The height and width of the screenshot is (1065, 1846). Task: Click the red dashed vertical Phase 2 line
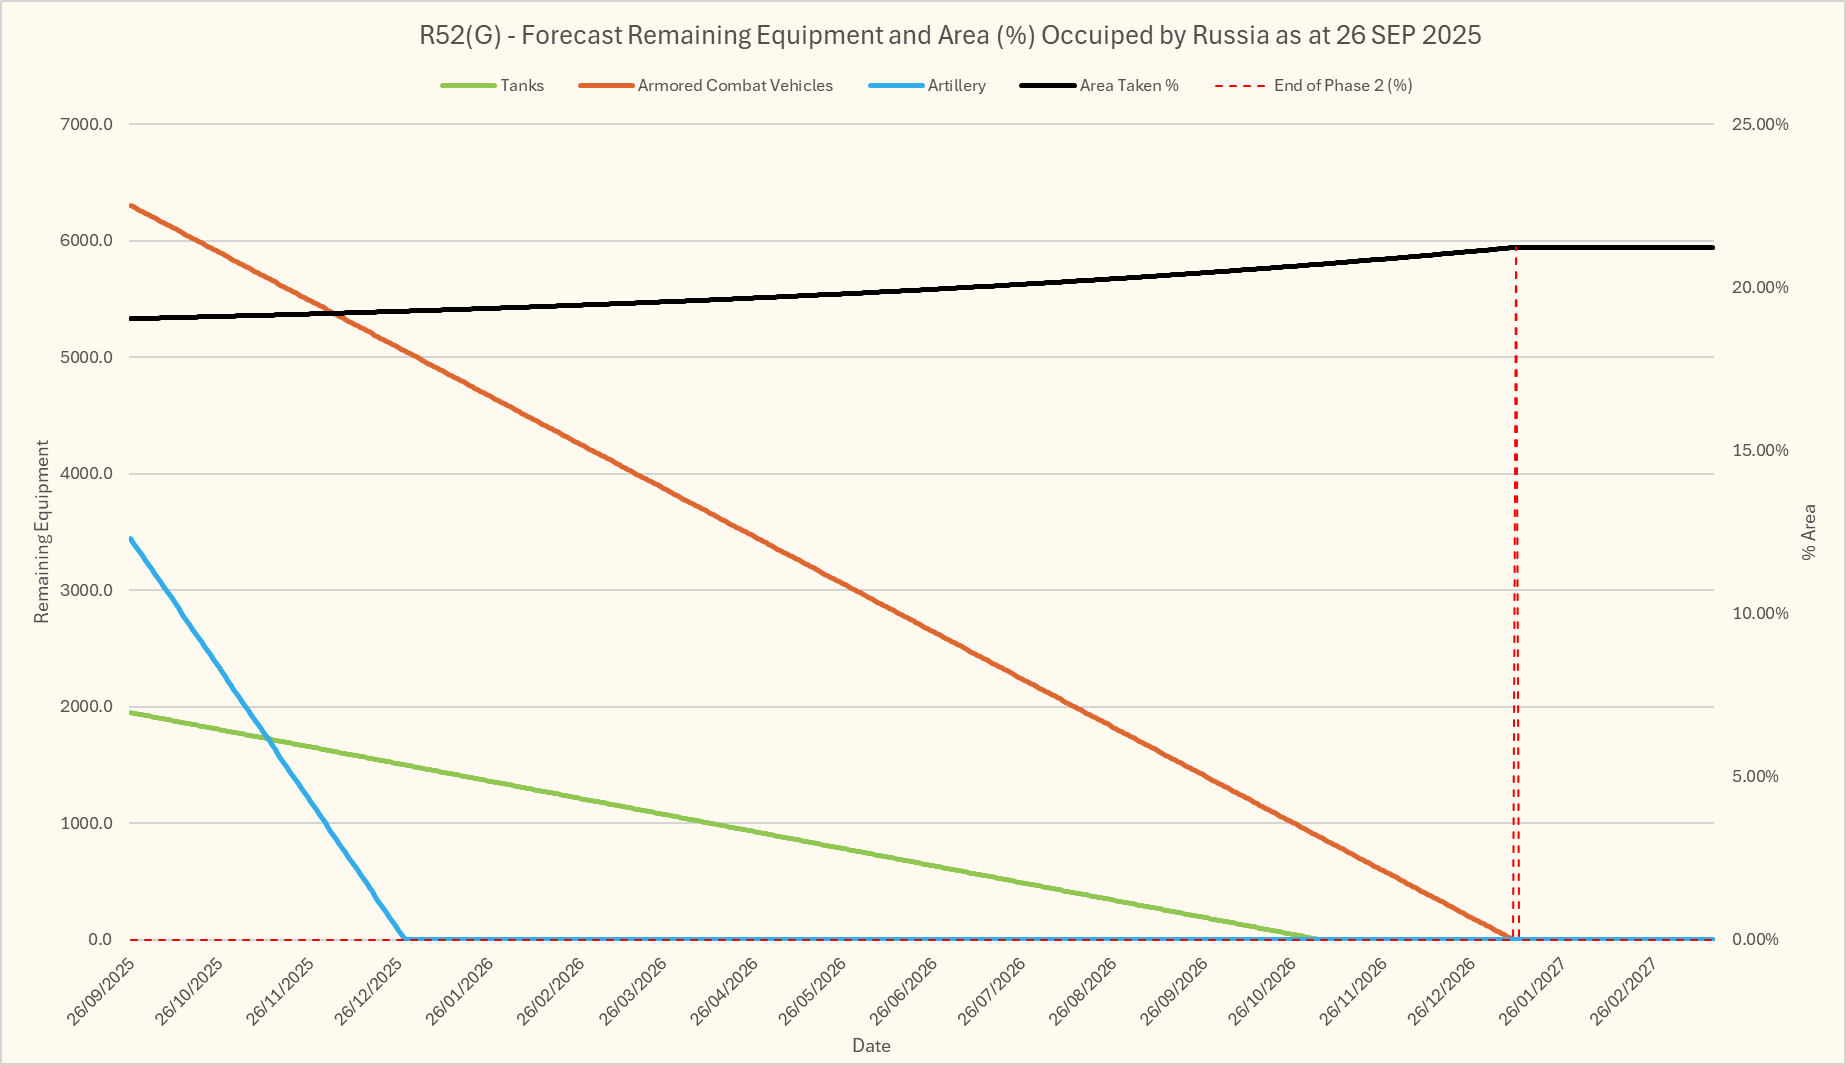(1516, 600)
